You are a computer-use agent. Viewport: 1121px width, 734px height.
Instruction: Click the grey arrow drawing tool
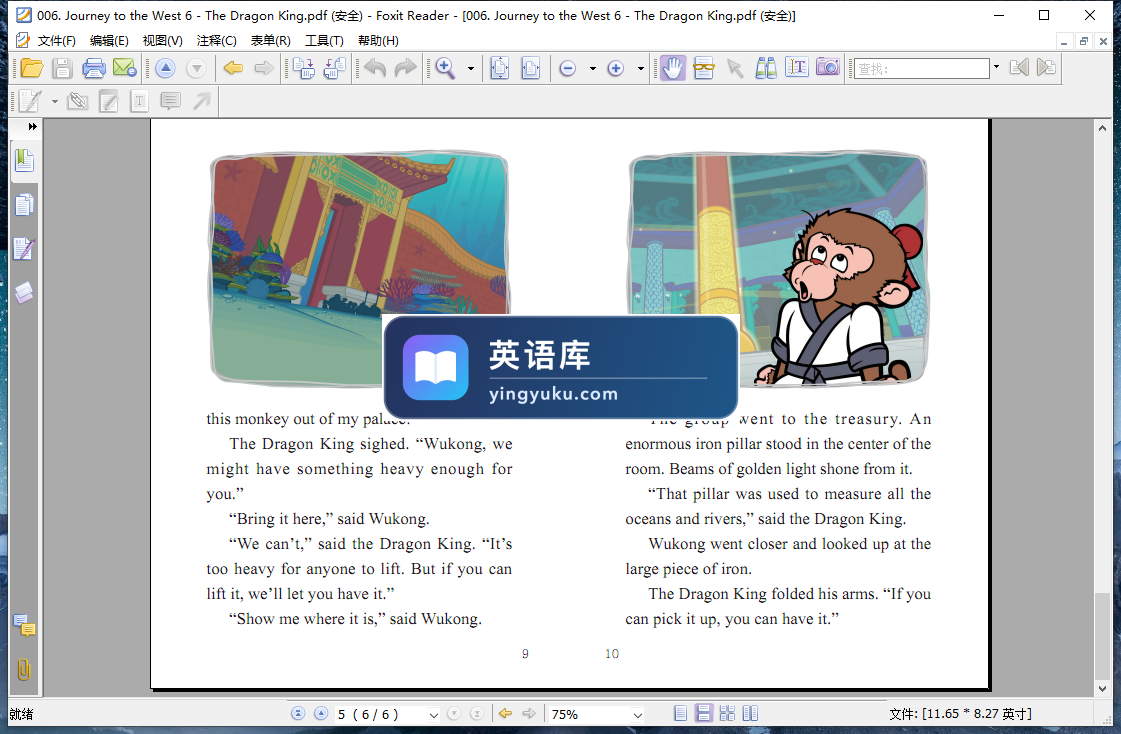coord(202,101)
